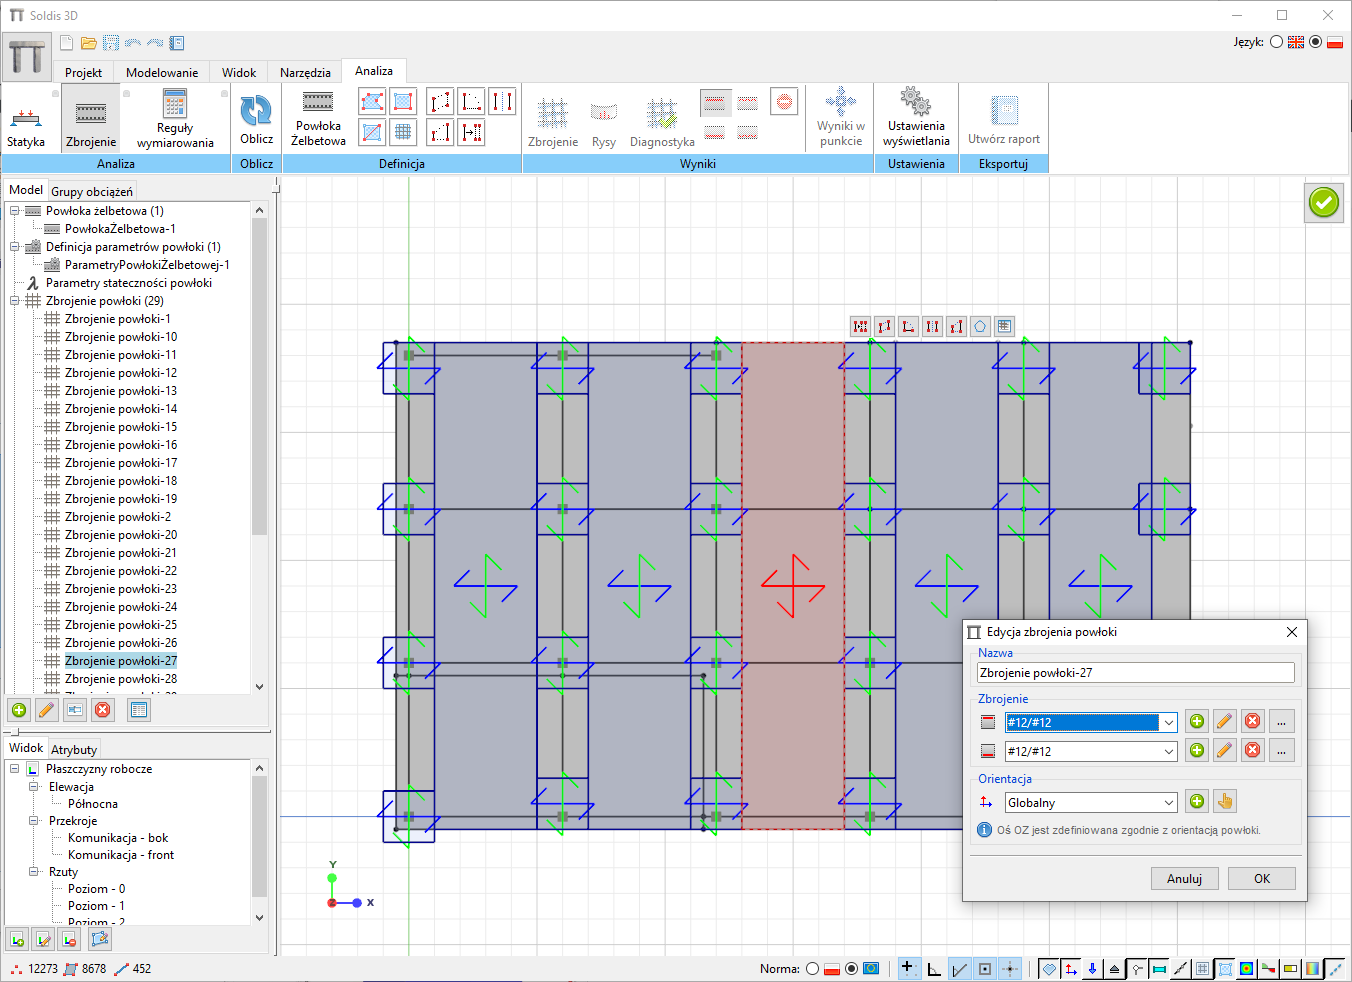Open Orientacja Globalny dropdown
Image resolution: width=1352 pixels, height=982 pixels.
(x=1168, y=803)
